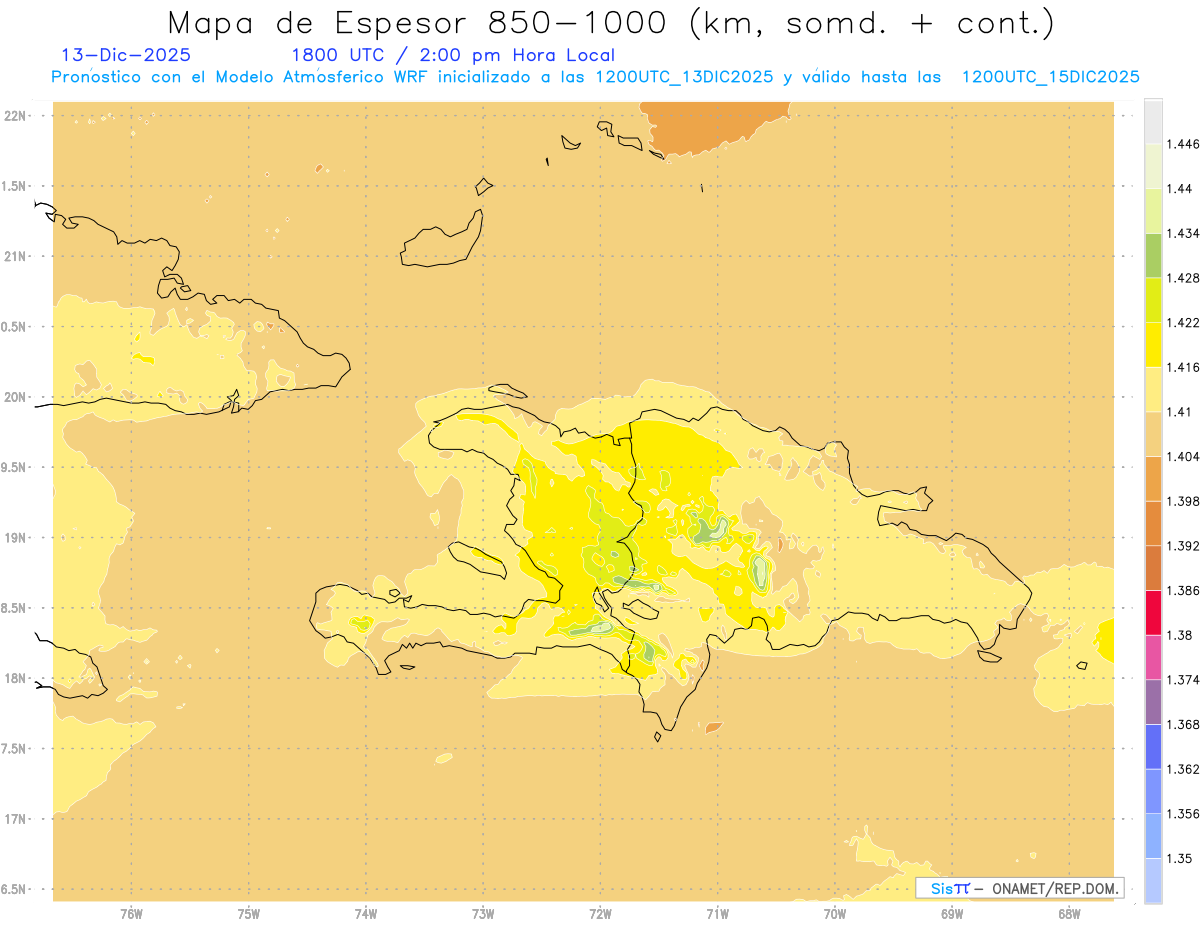Click the legend value "1.398"
This screenshot has height=927, width=1200.
click(1183, 501)
